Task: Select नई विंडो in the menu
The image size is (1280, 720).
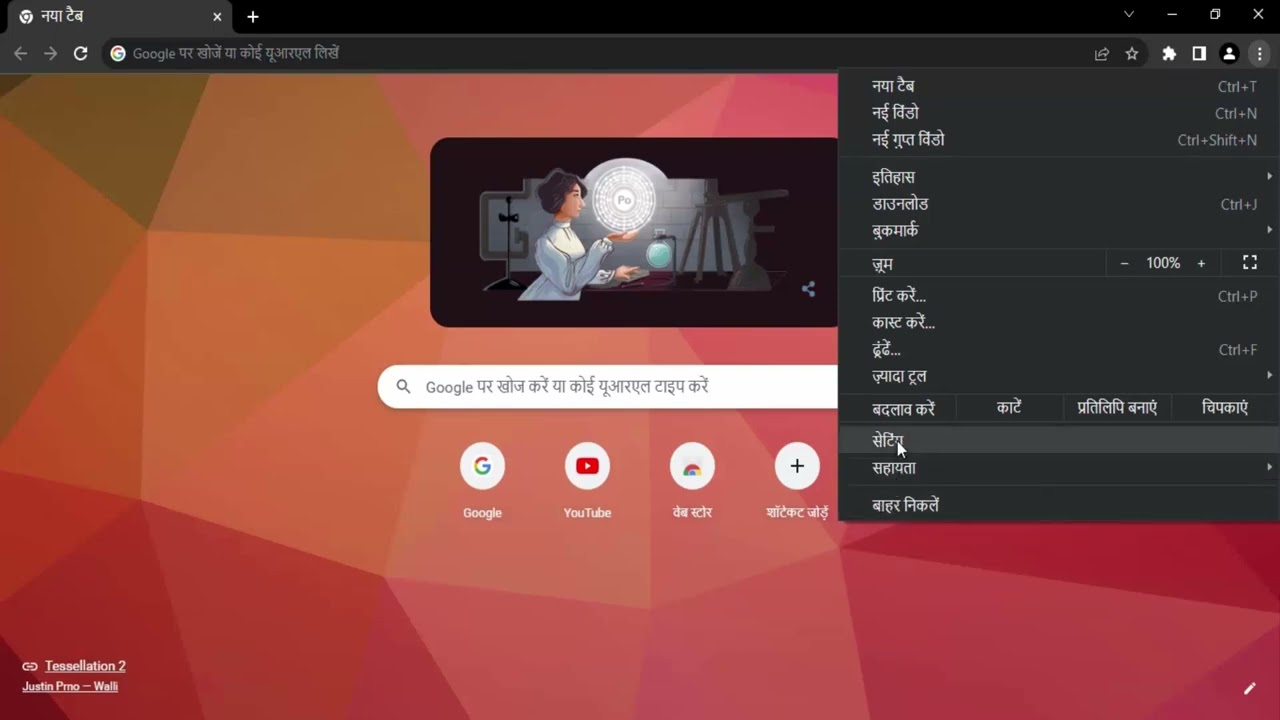Action: (x=1059, y=113)
